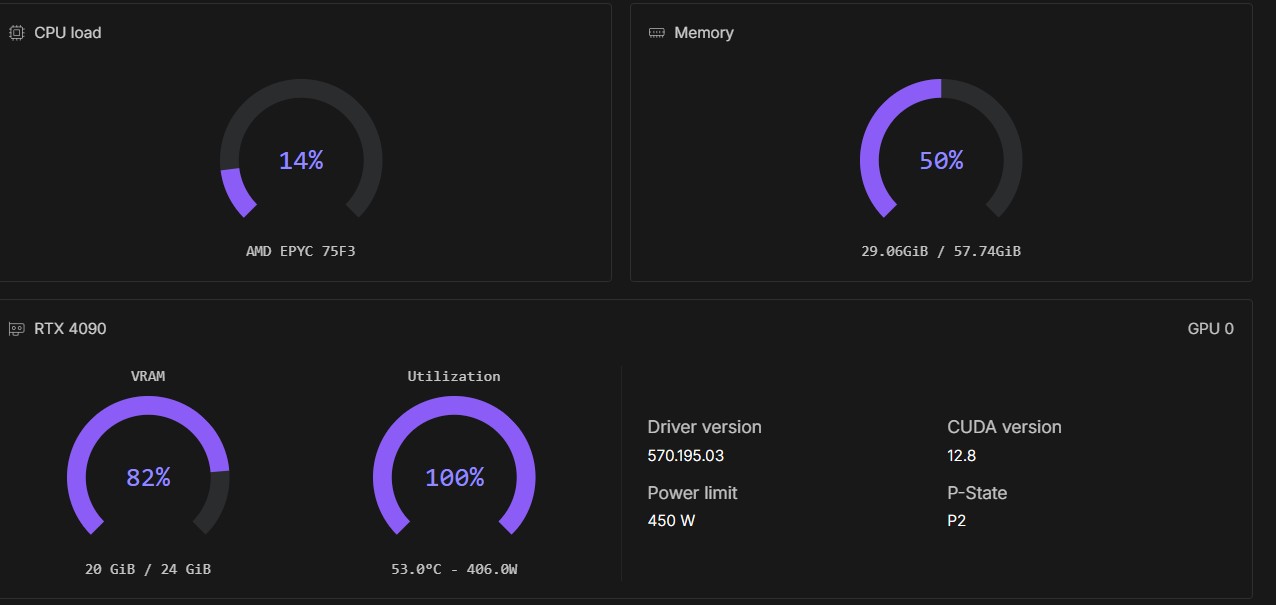Click the "20 GiB / 24 GiB" VRAM usage value
This screenshot has width=1276, height=605.
148,569
